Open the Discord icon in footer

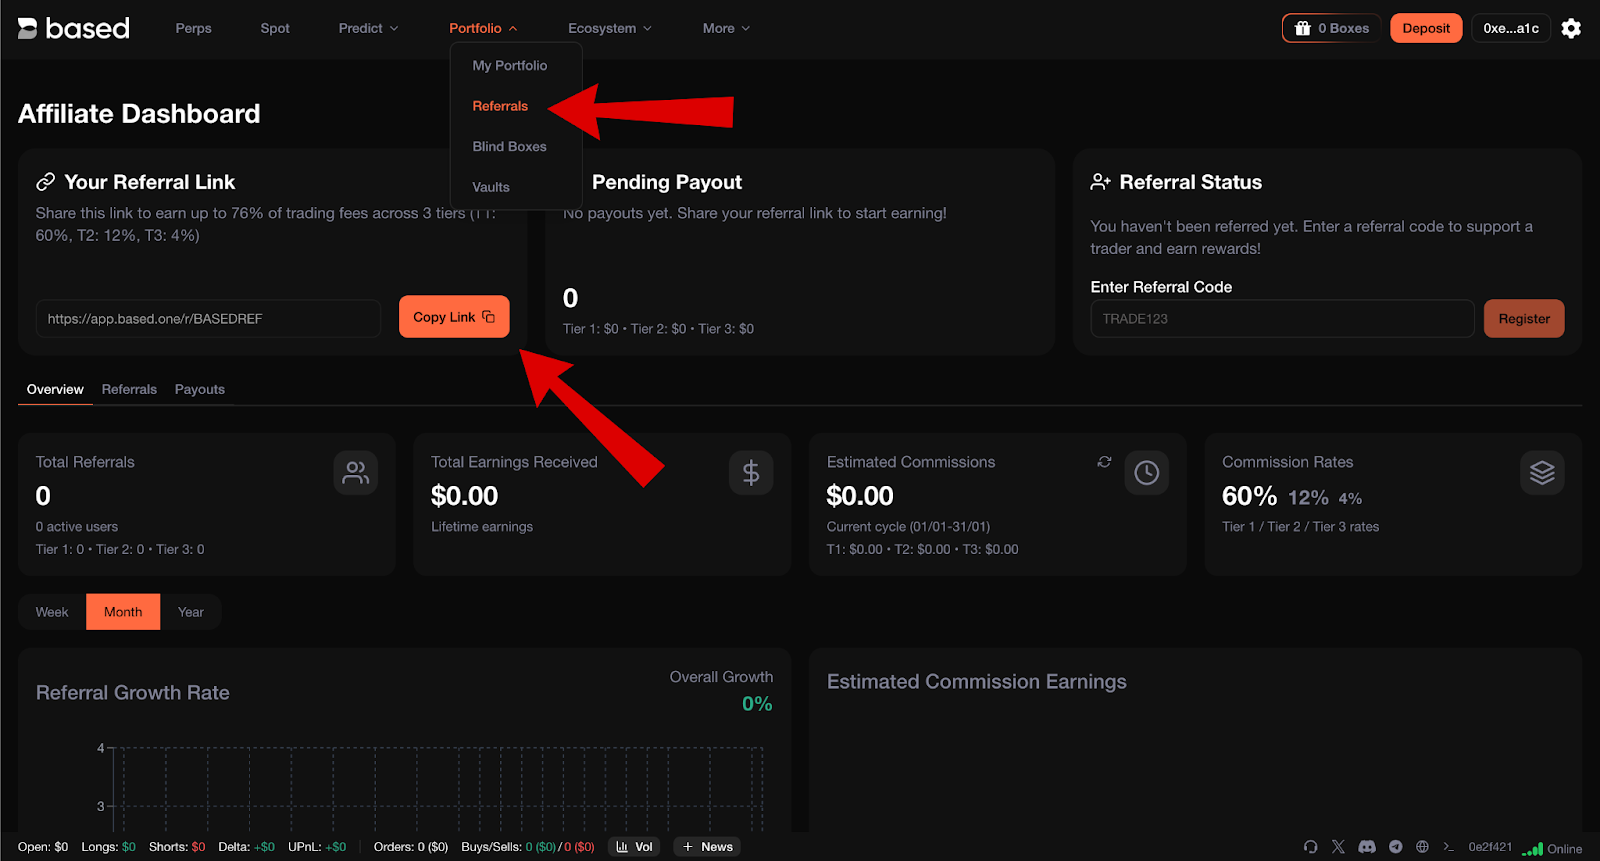1367,847
